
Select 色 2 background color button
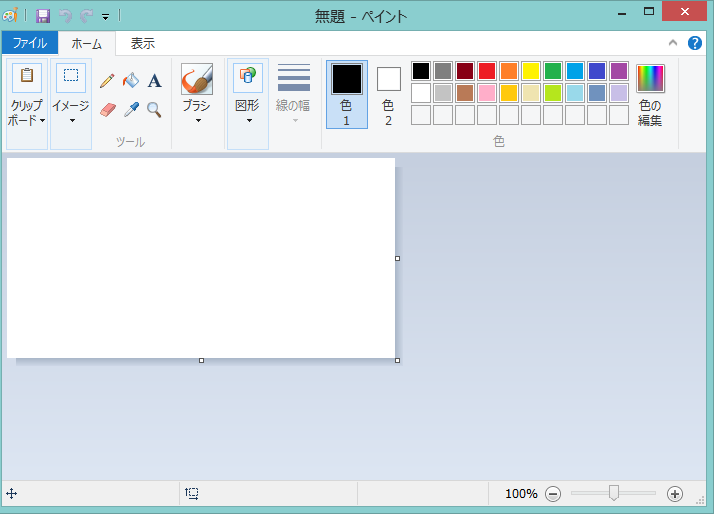pyautogui.click(x=388, y=94)
